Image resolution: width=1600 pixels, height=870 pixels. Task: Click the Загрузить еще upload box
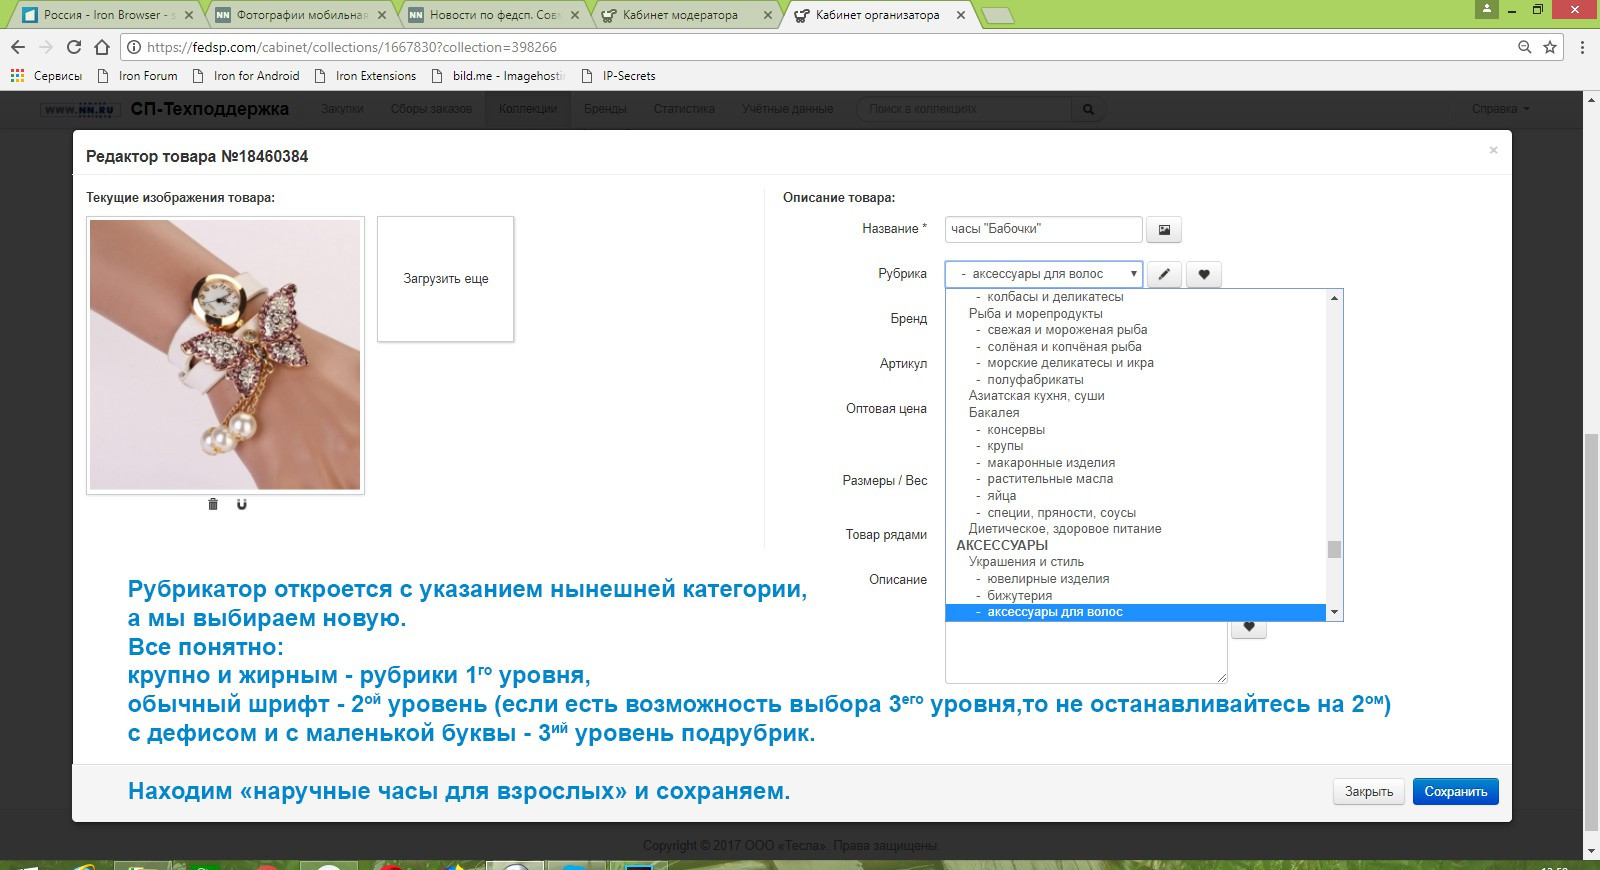[x=446, y=279]
